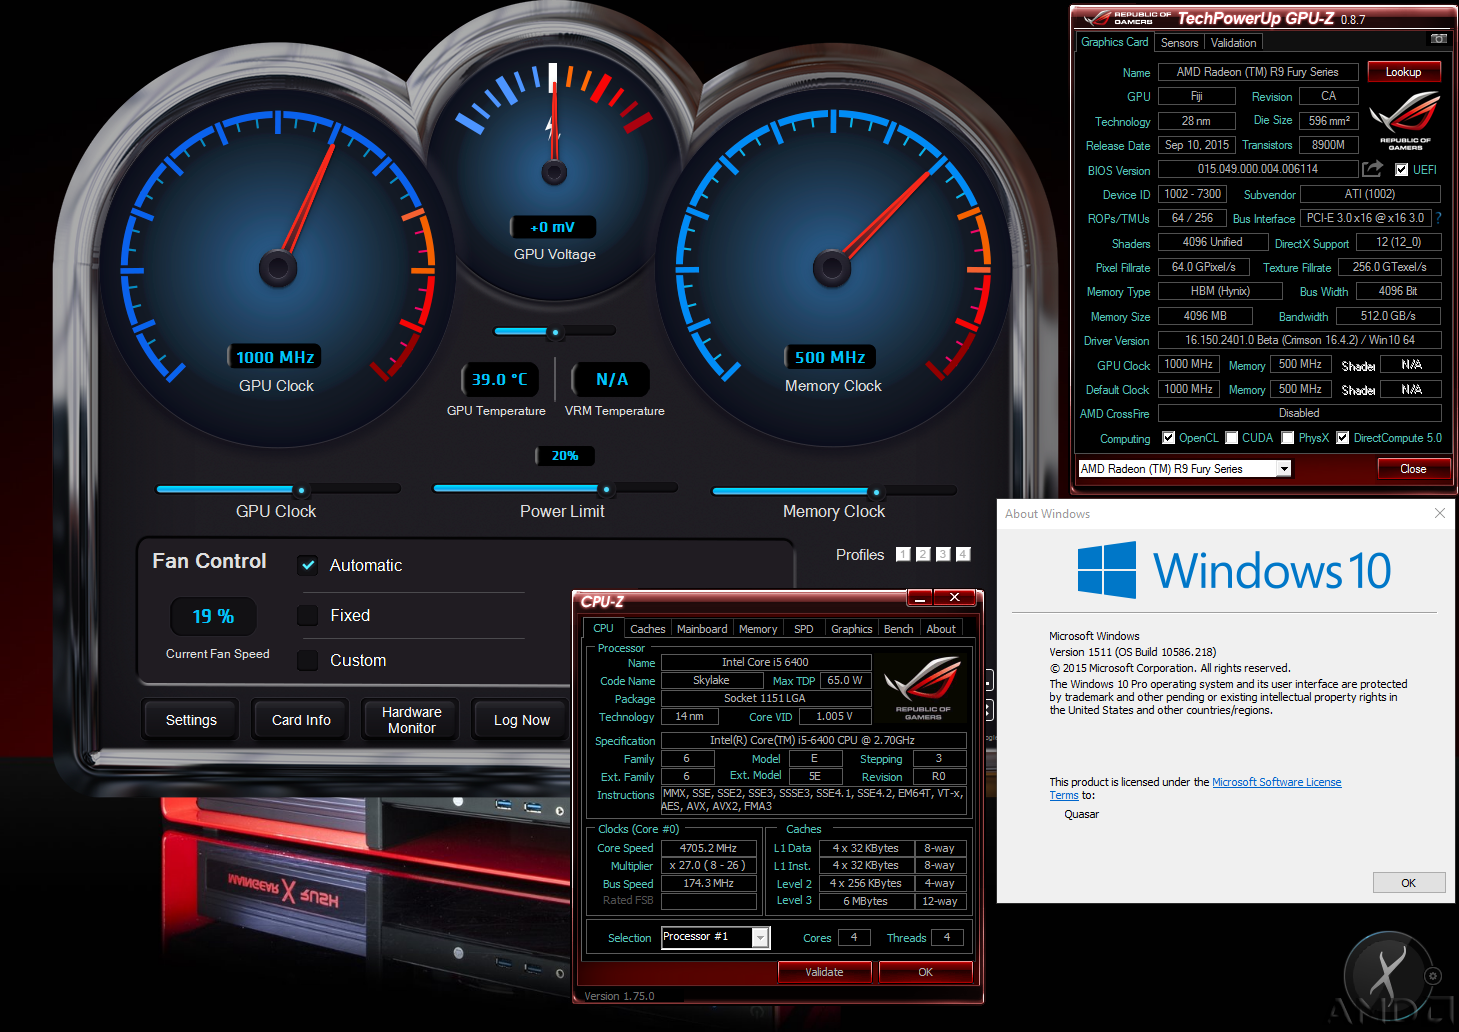Click the +0 mV GPU Voltage readout
Image resolution: width=1459 pixels, height=1032 pixels.
point(553,227)
